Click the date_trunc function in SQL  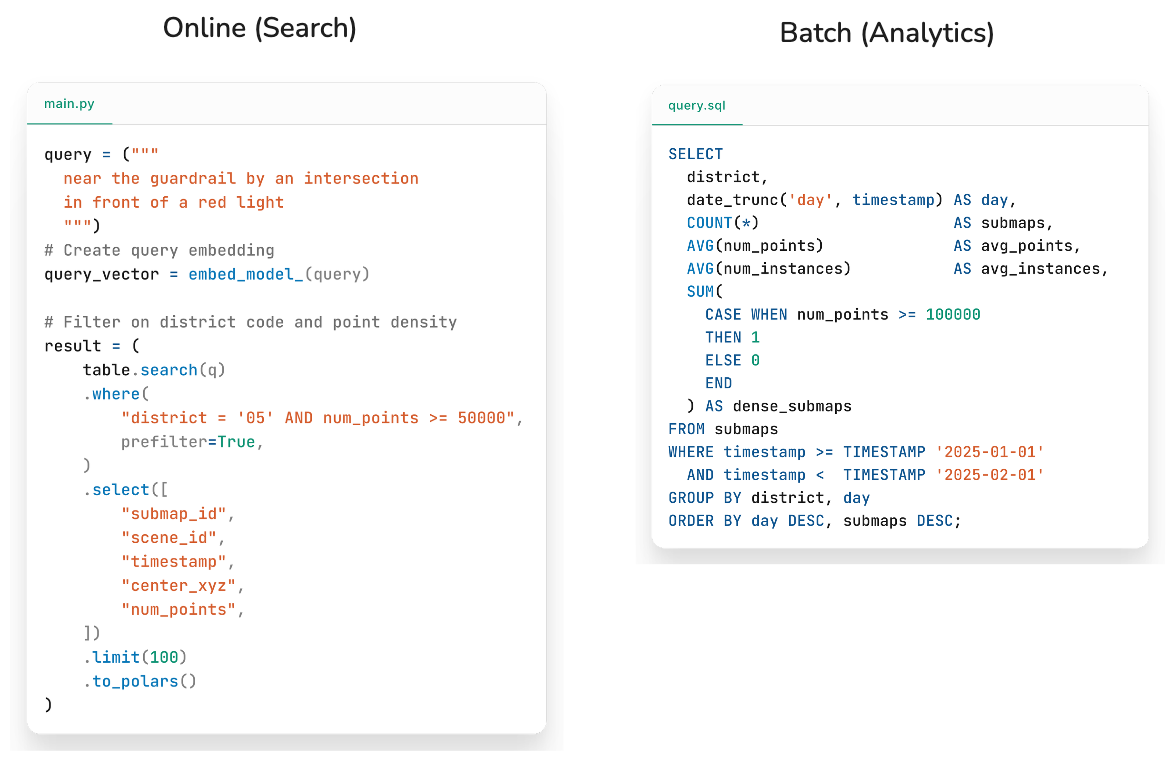pos(734,200)
